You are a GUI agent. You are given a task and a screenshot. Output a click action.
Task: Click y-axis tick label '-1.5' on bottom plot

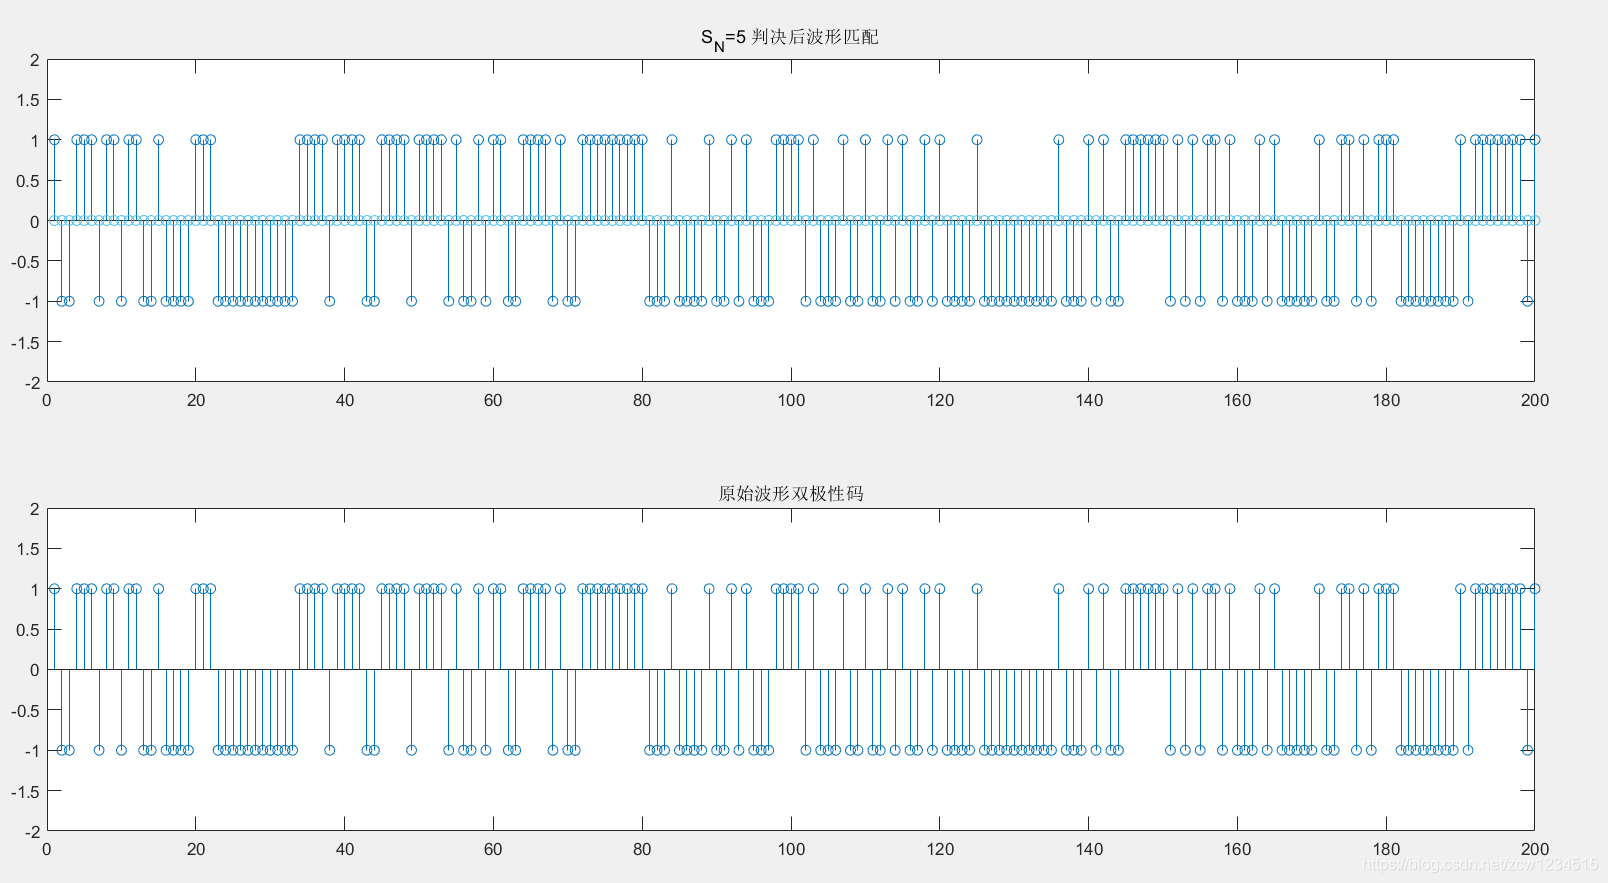click(x=25, y=792)
